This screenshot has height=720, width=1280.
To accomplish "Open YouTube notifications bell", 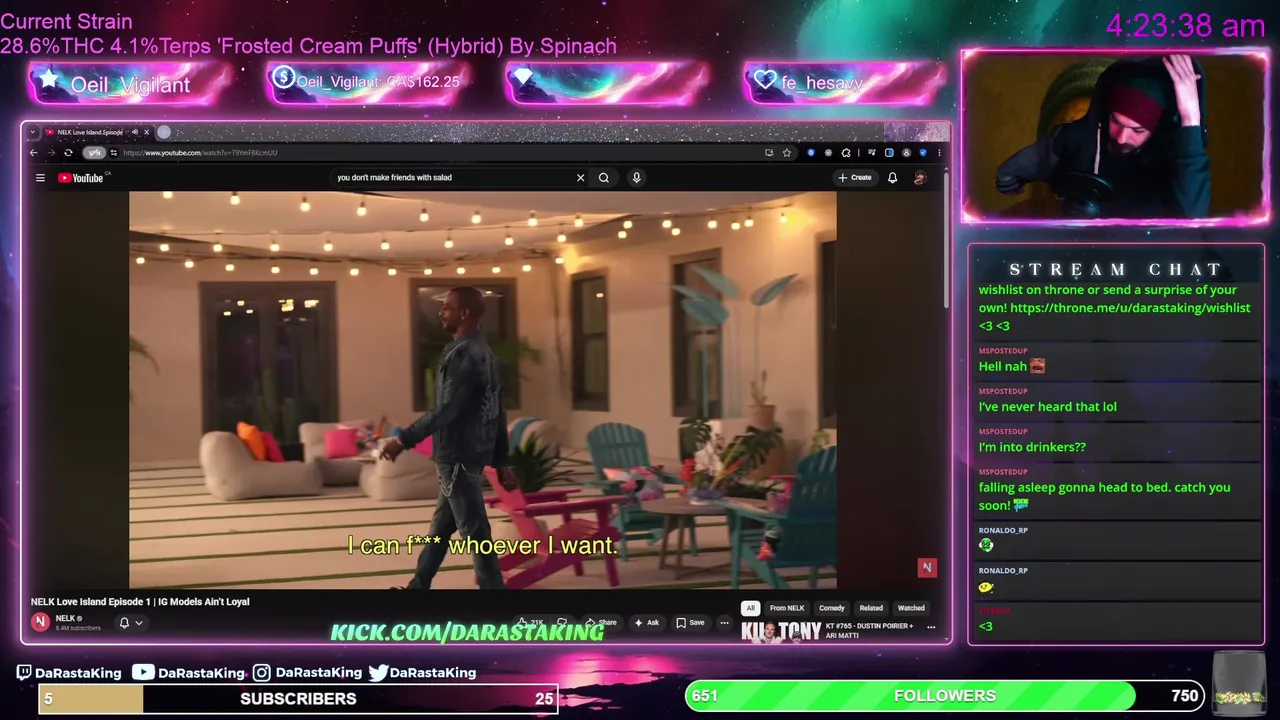I will [892, 178].
